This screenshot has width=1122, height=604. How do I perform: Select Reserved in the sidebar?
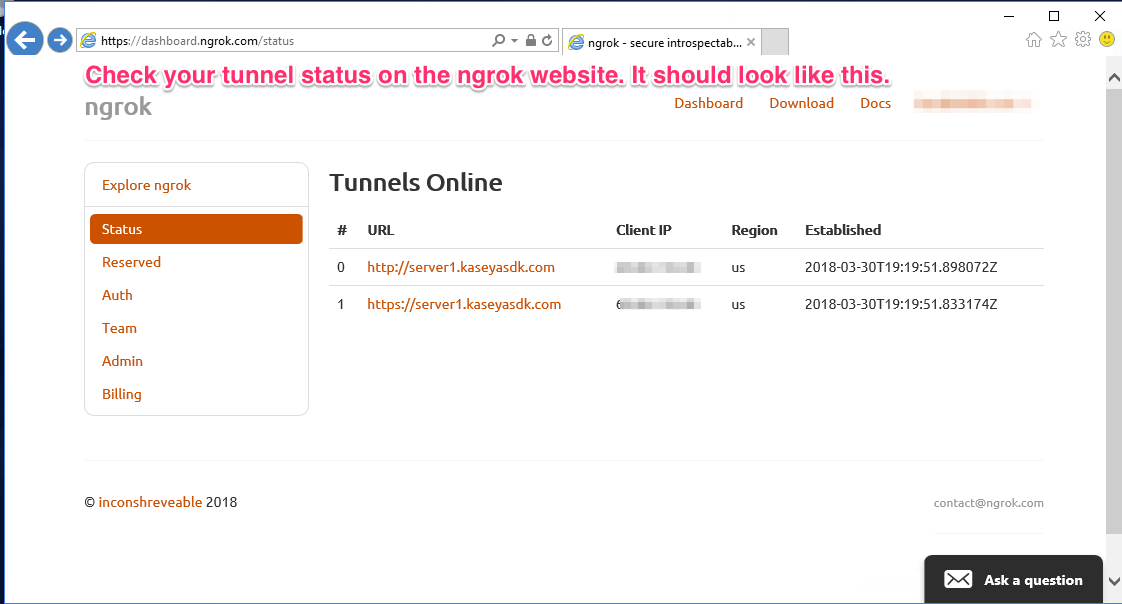(132, 262)
